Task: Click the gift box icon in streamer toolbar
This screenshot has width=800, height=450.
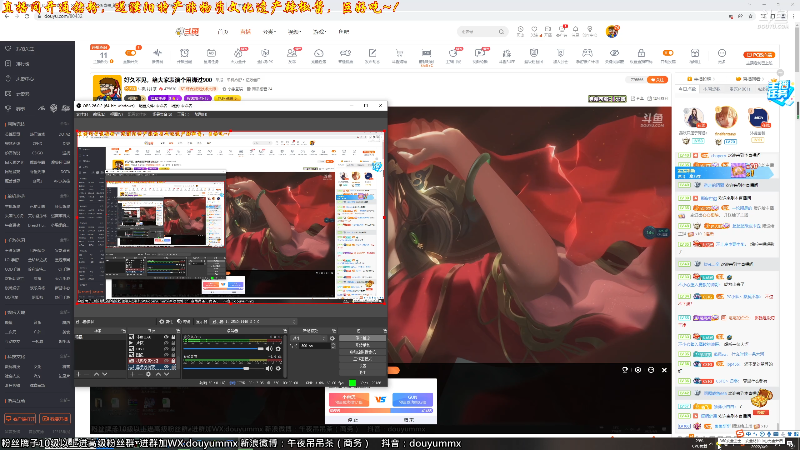Action: coord(695,53)
